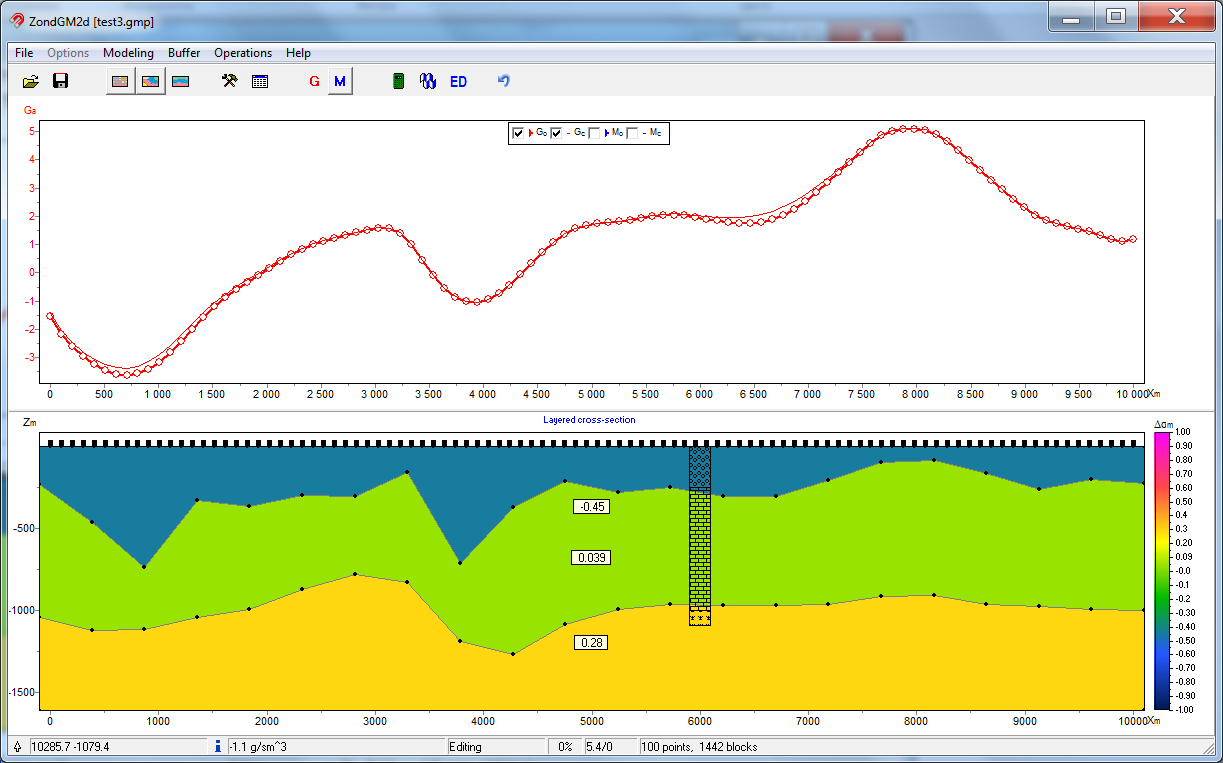Click the blue waveform icon
This screenshot has width=1223, height=763.
428,81
